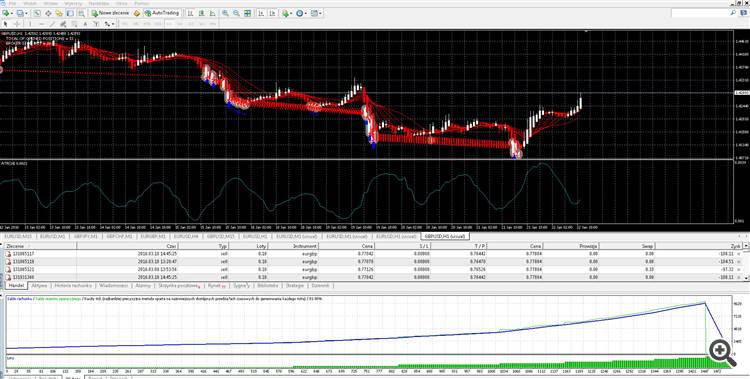This screenshot has width=750, height=379.
Task: Toggle the AutoTrading button
Action: point(161,13)
